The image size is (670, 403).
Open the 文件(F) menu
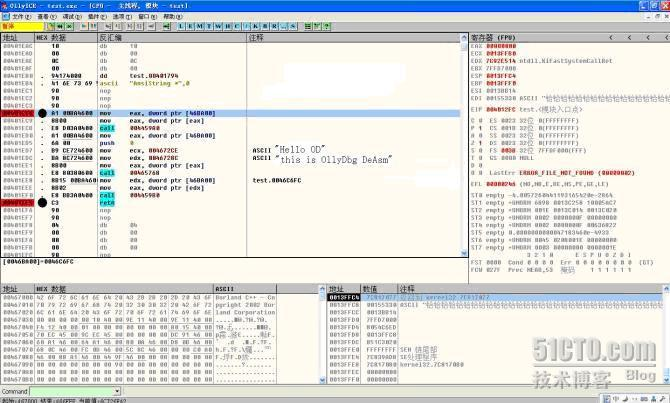click(21, 16)
